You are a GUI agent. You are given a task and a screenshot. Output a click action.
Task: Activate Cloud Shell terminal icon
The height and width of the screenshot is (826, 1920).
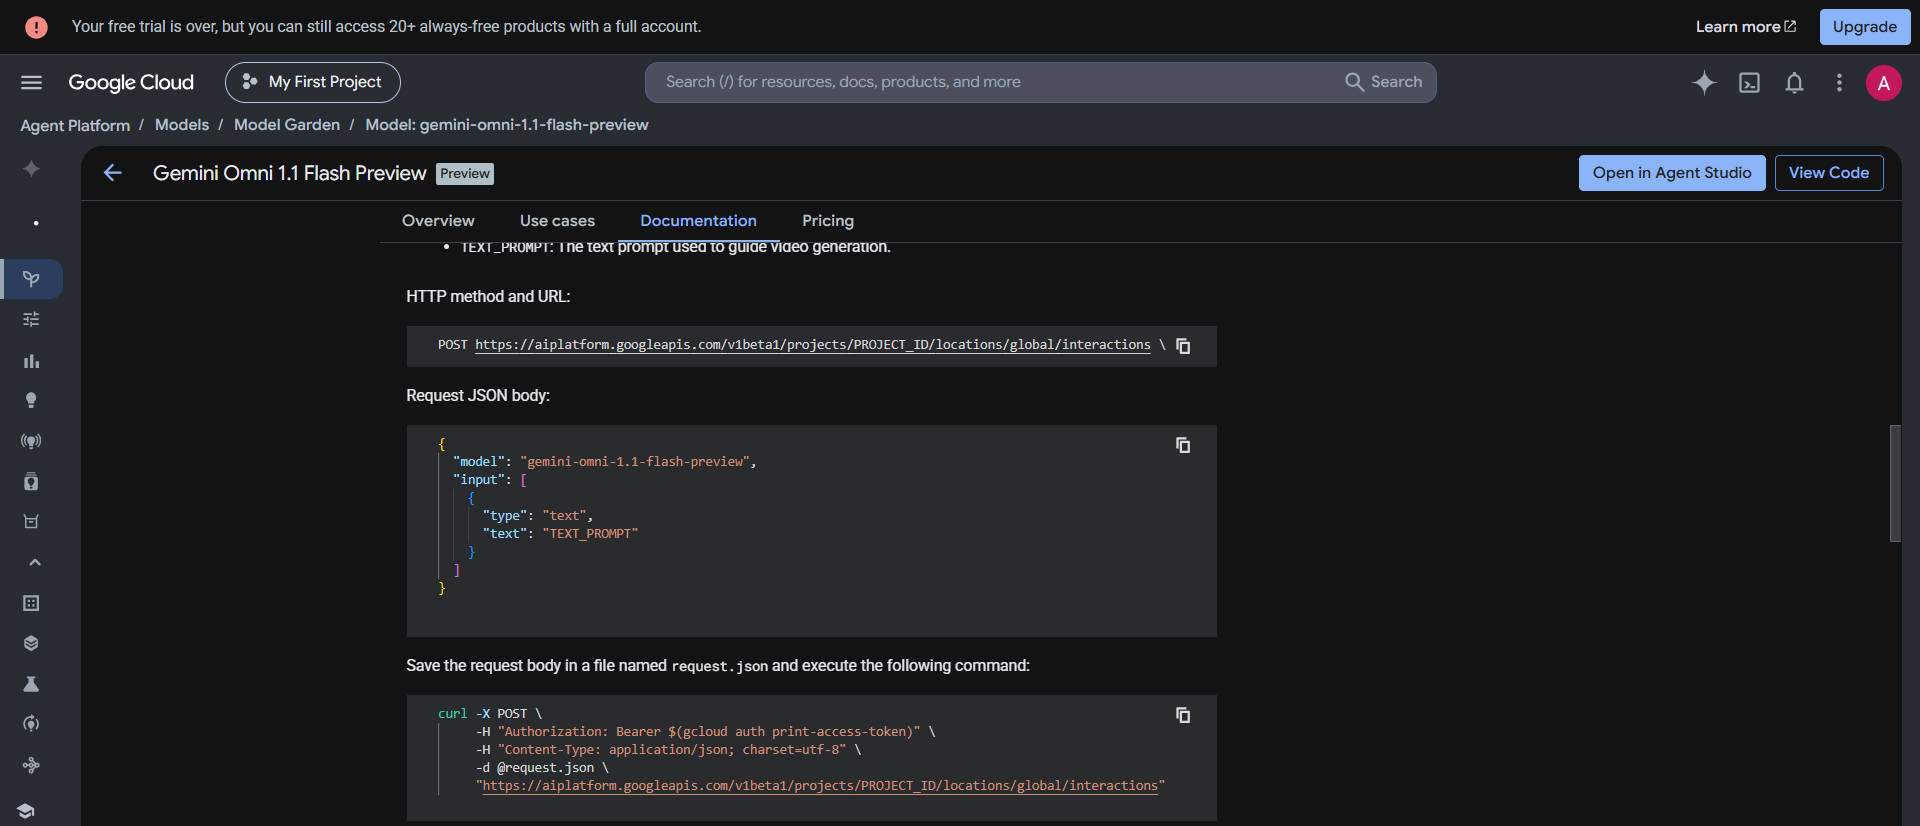(1749, 83)
